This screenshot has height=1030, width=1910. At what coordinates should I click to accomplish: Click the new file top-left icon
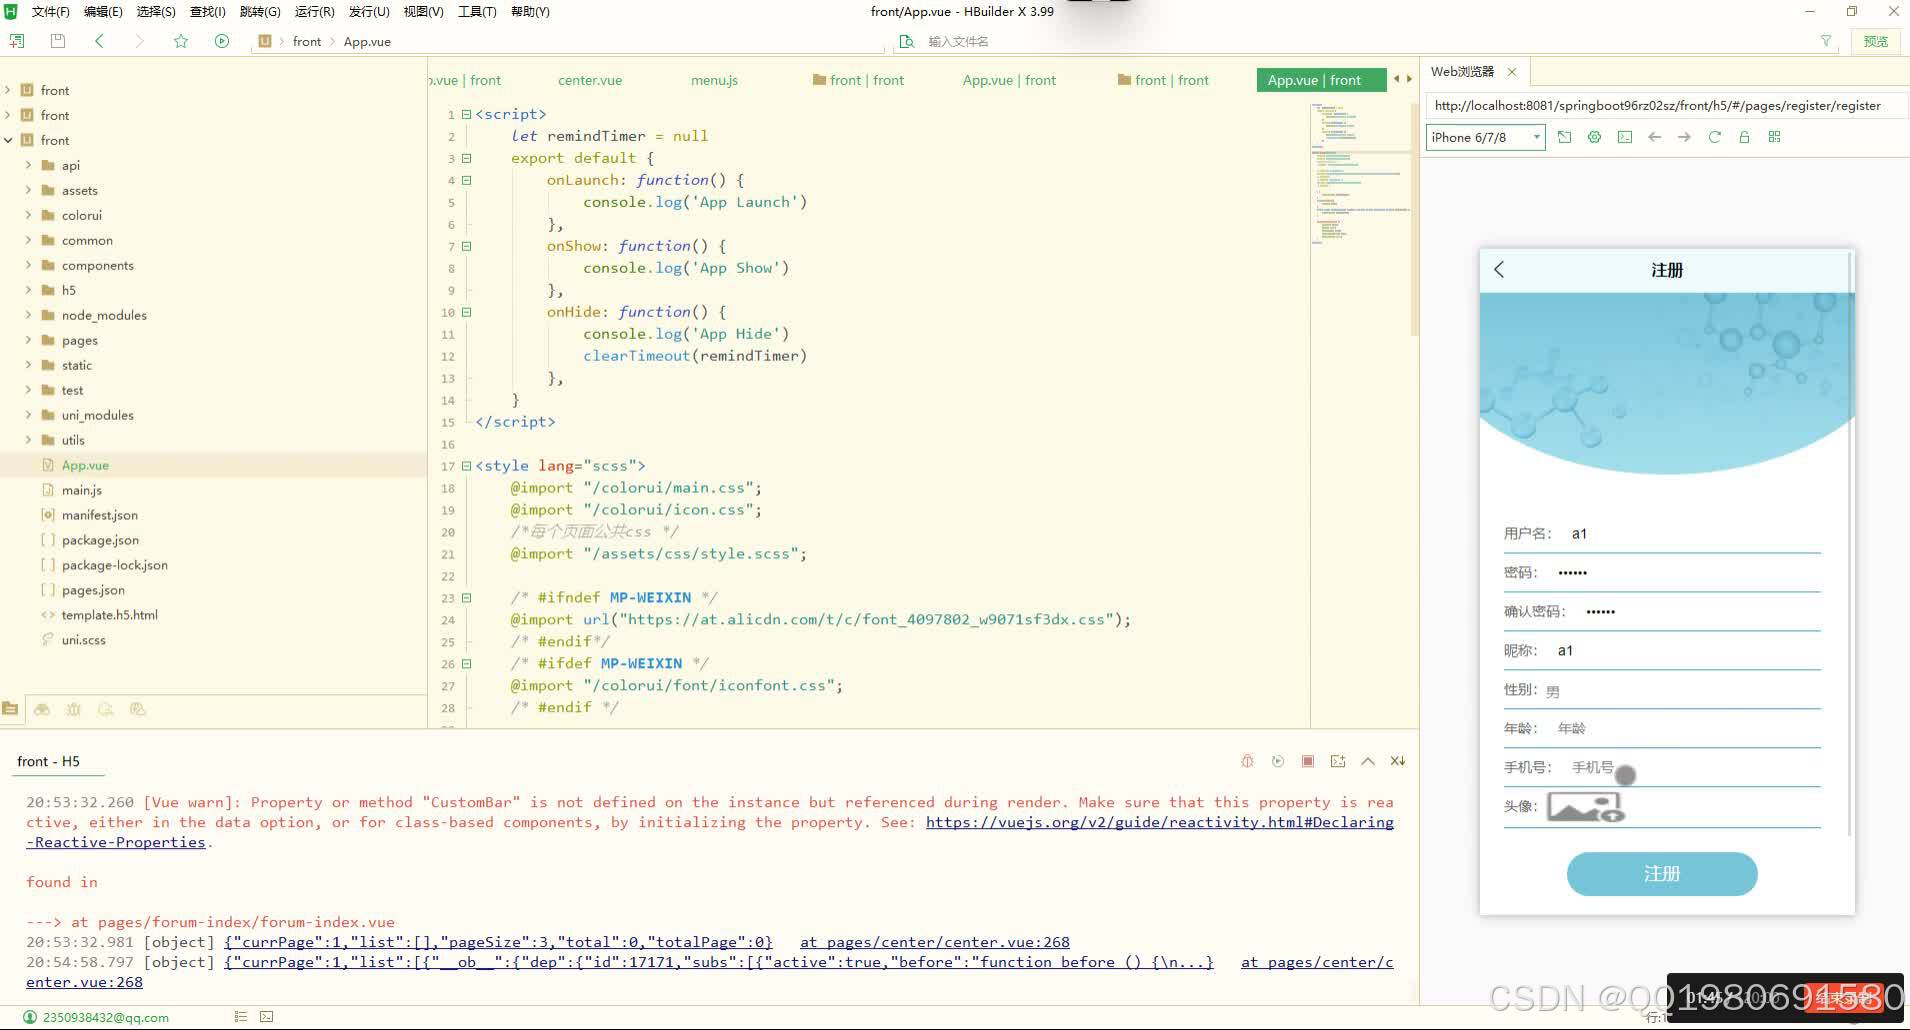(17, 41)
